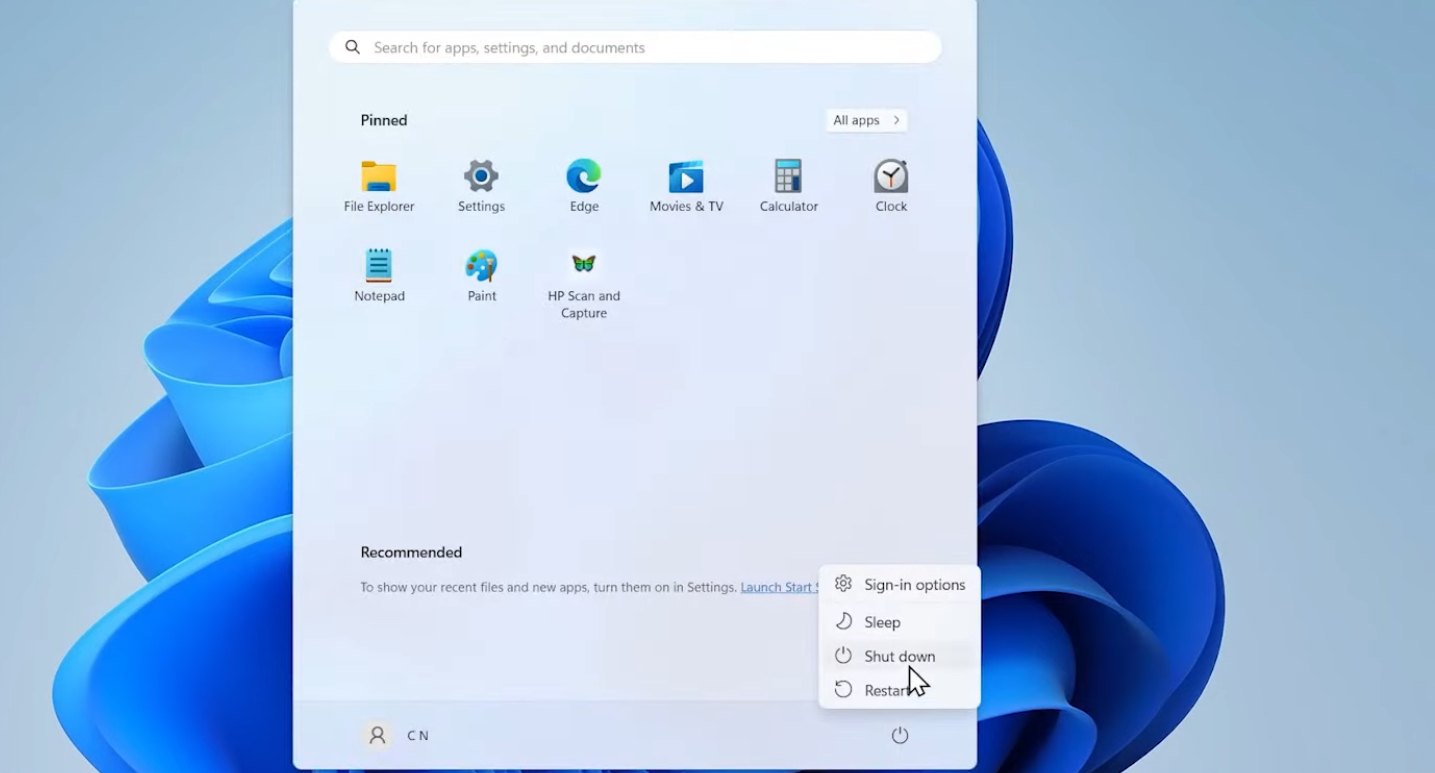Screen dimensions: 1435x773
Task: Open the C N user account
Action: tap(397, 735)
